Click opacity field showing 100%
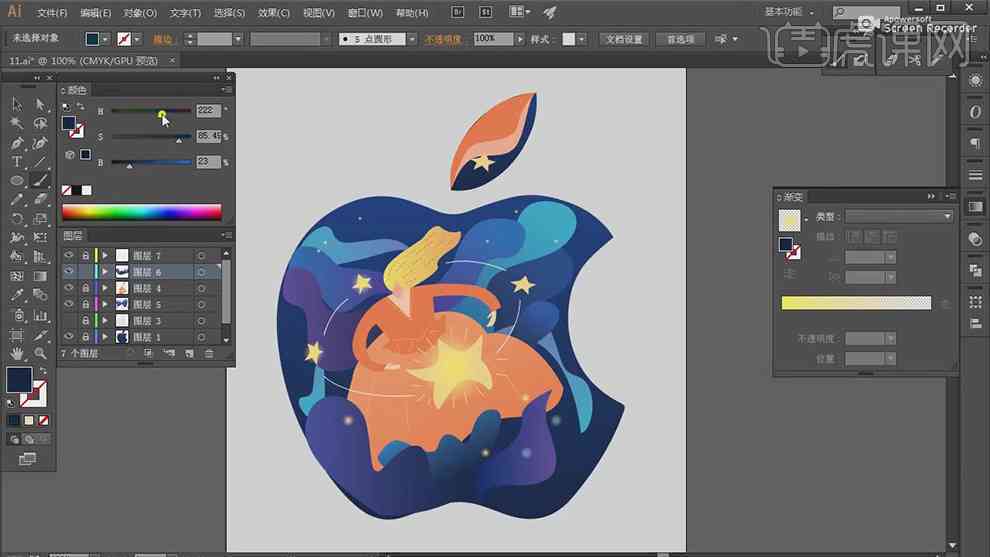This screenshot has width=990, height=557. tap(493, 39)
